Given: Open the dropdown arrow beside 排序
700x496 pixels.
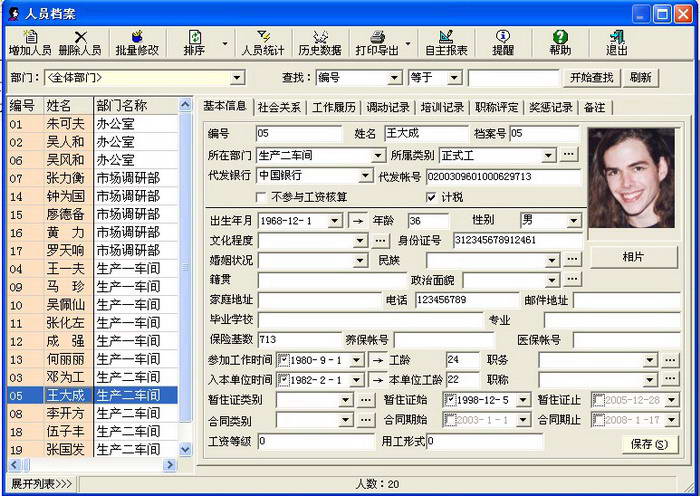Looking at the screenshot, I should [x=225, y=44].
